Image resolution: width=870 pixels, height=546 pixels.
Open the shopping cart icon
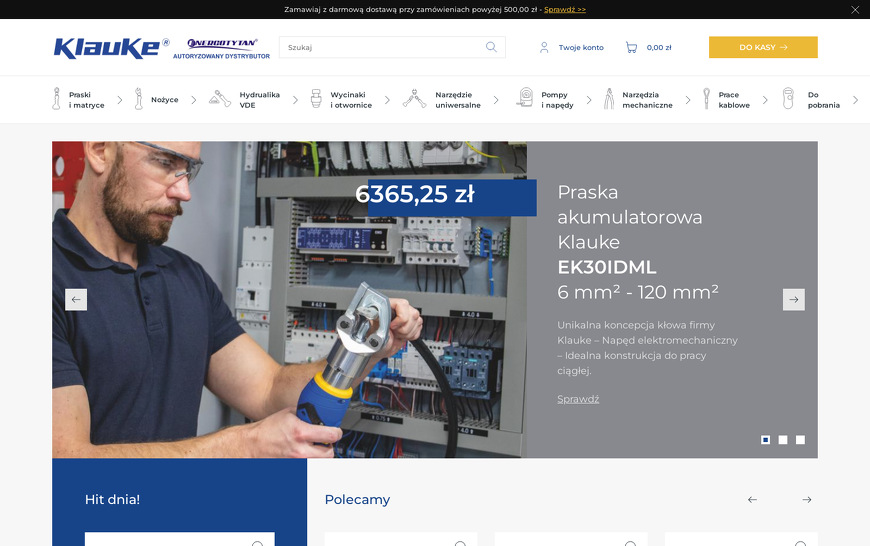coord(631,48)
